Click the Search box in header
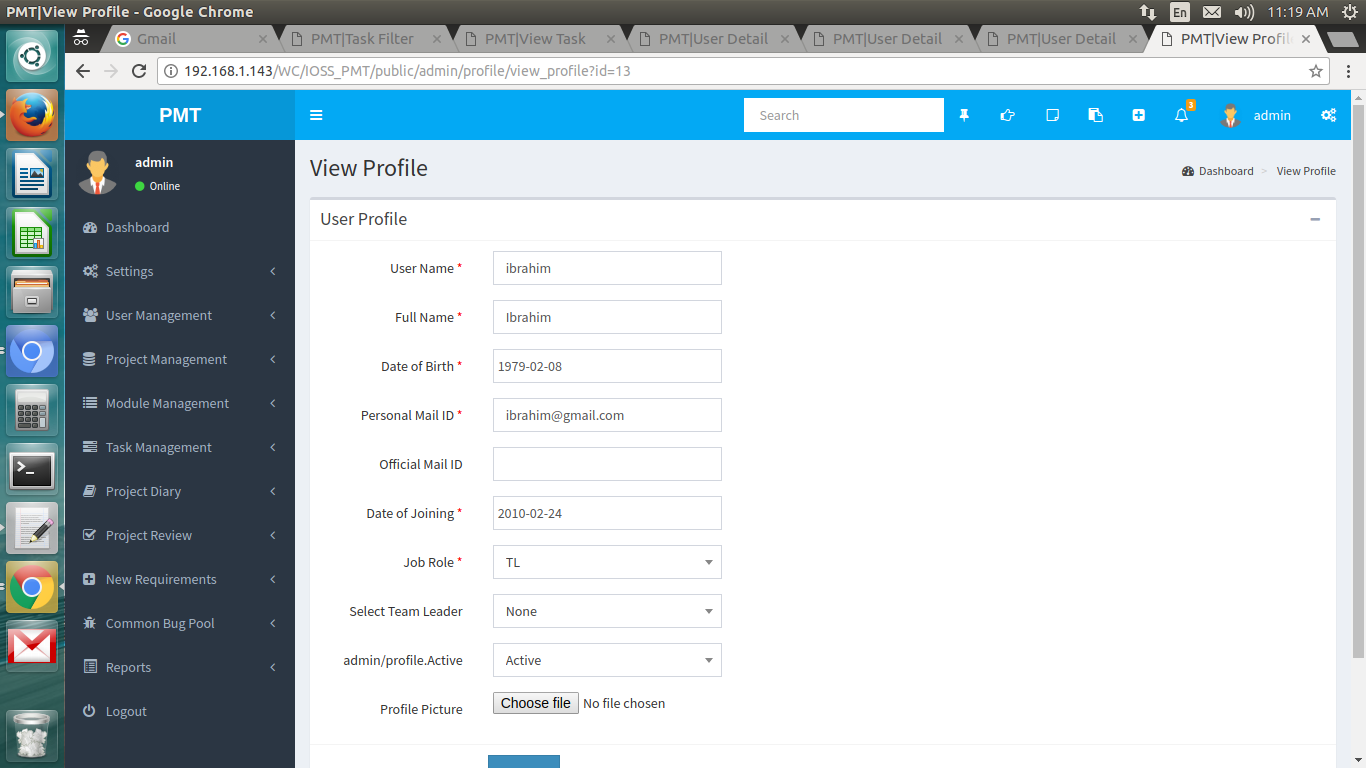 (x=844, y=115)
